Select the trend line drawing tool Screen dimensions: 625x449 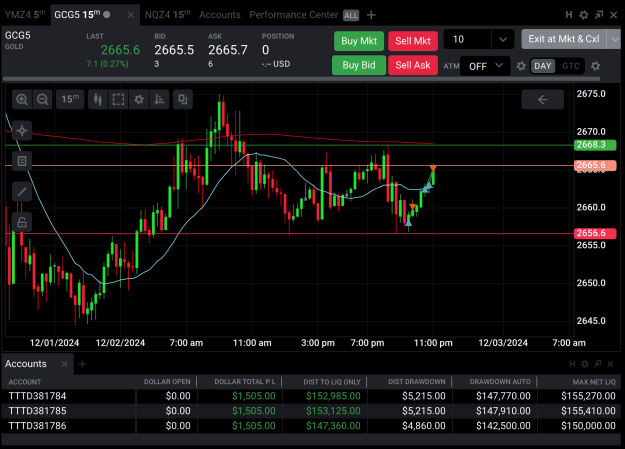(22, 192)
